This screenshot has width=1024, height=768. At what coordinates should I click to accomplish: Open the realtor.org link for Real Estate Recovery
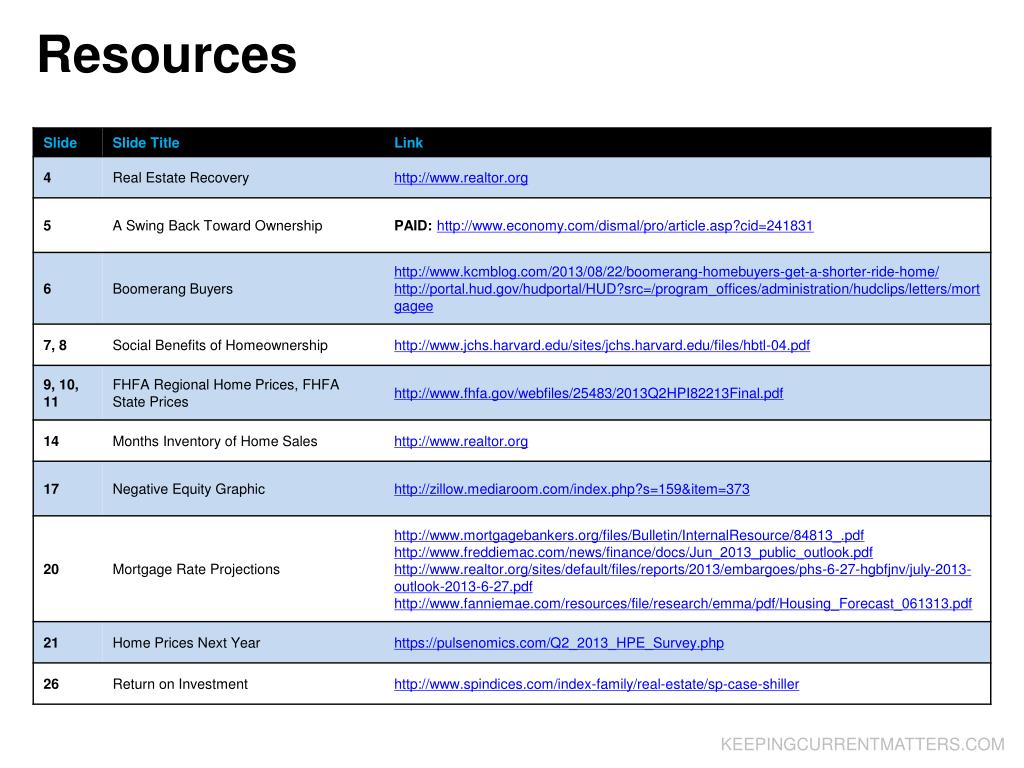(461, 178)
